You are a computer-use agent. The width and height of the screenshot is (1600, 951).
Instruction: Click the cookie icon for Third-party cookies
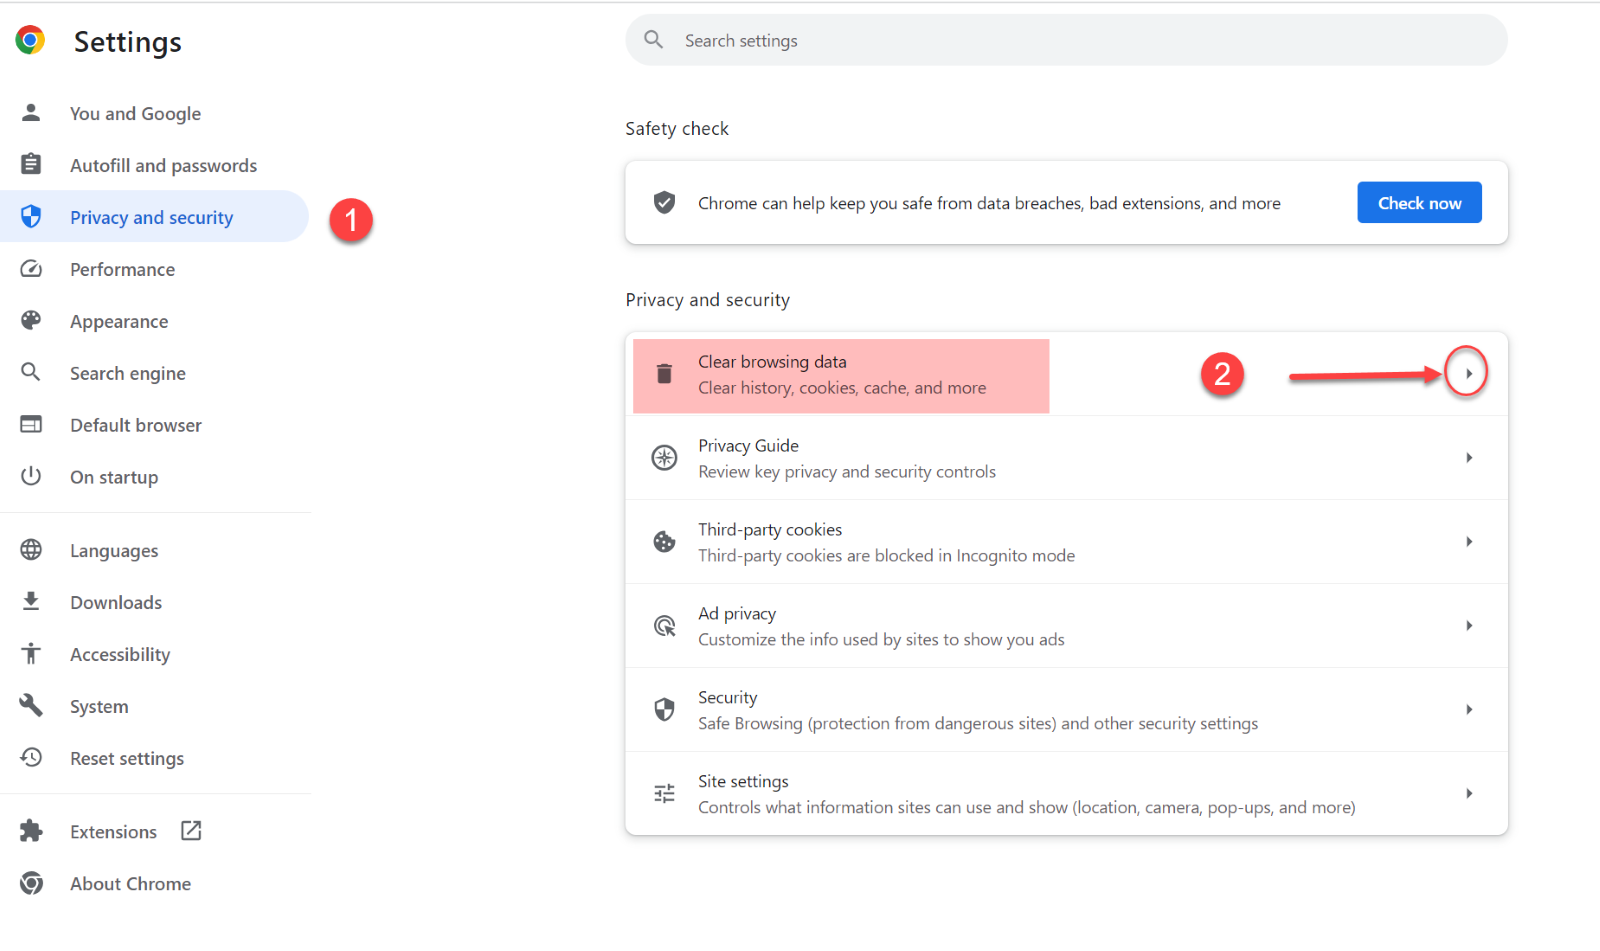point(664,542)
